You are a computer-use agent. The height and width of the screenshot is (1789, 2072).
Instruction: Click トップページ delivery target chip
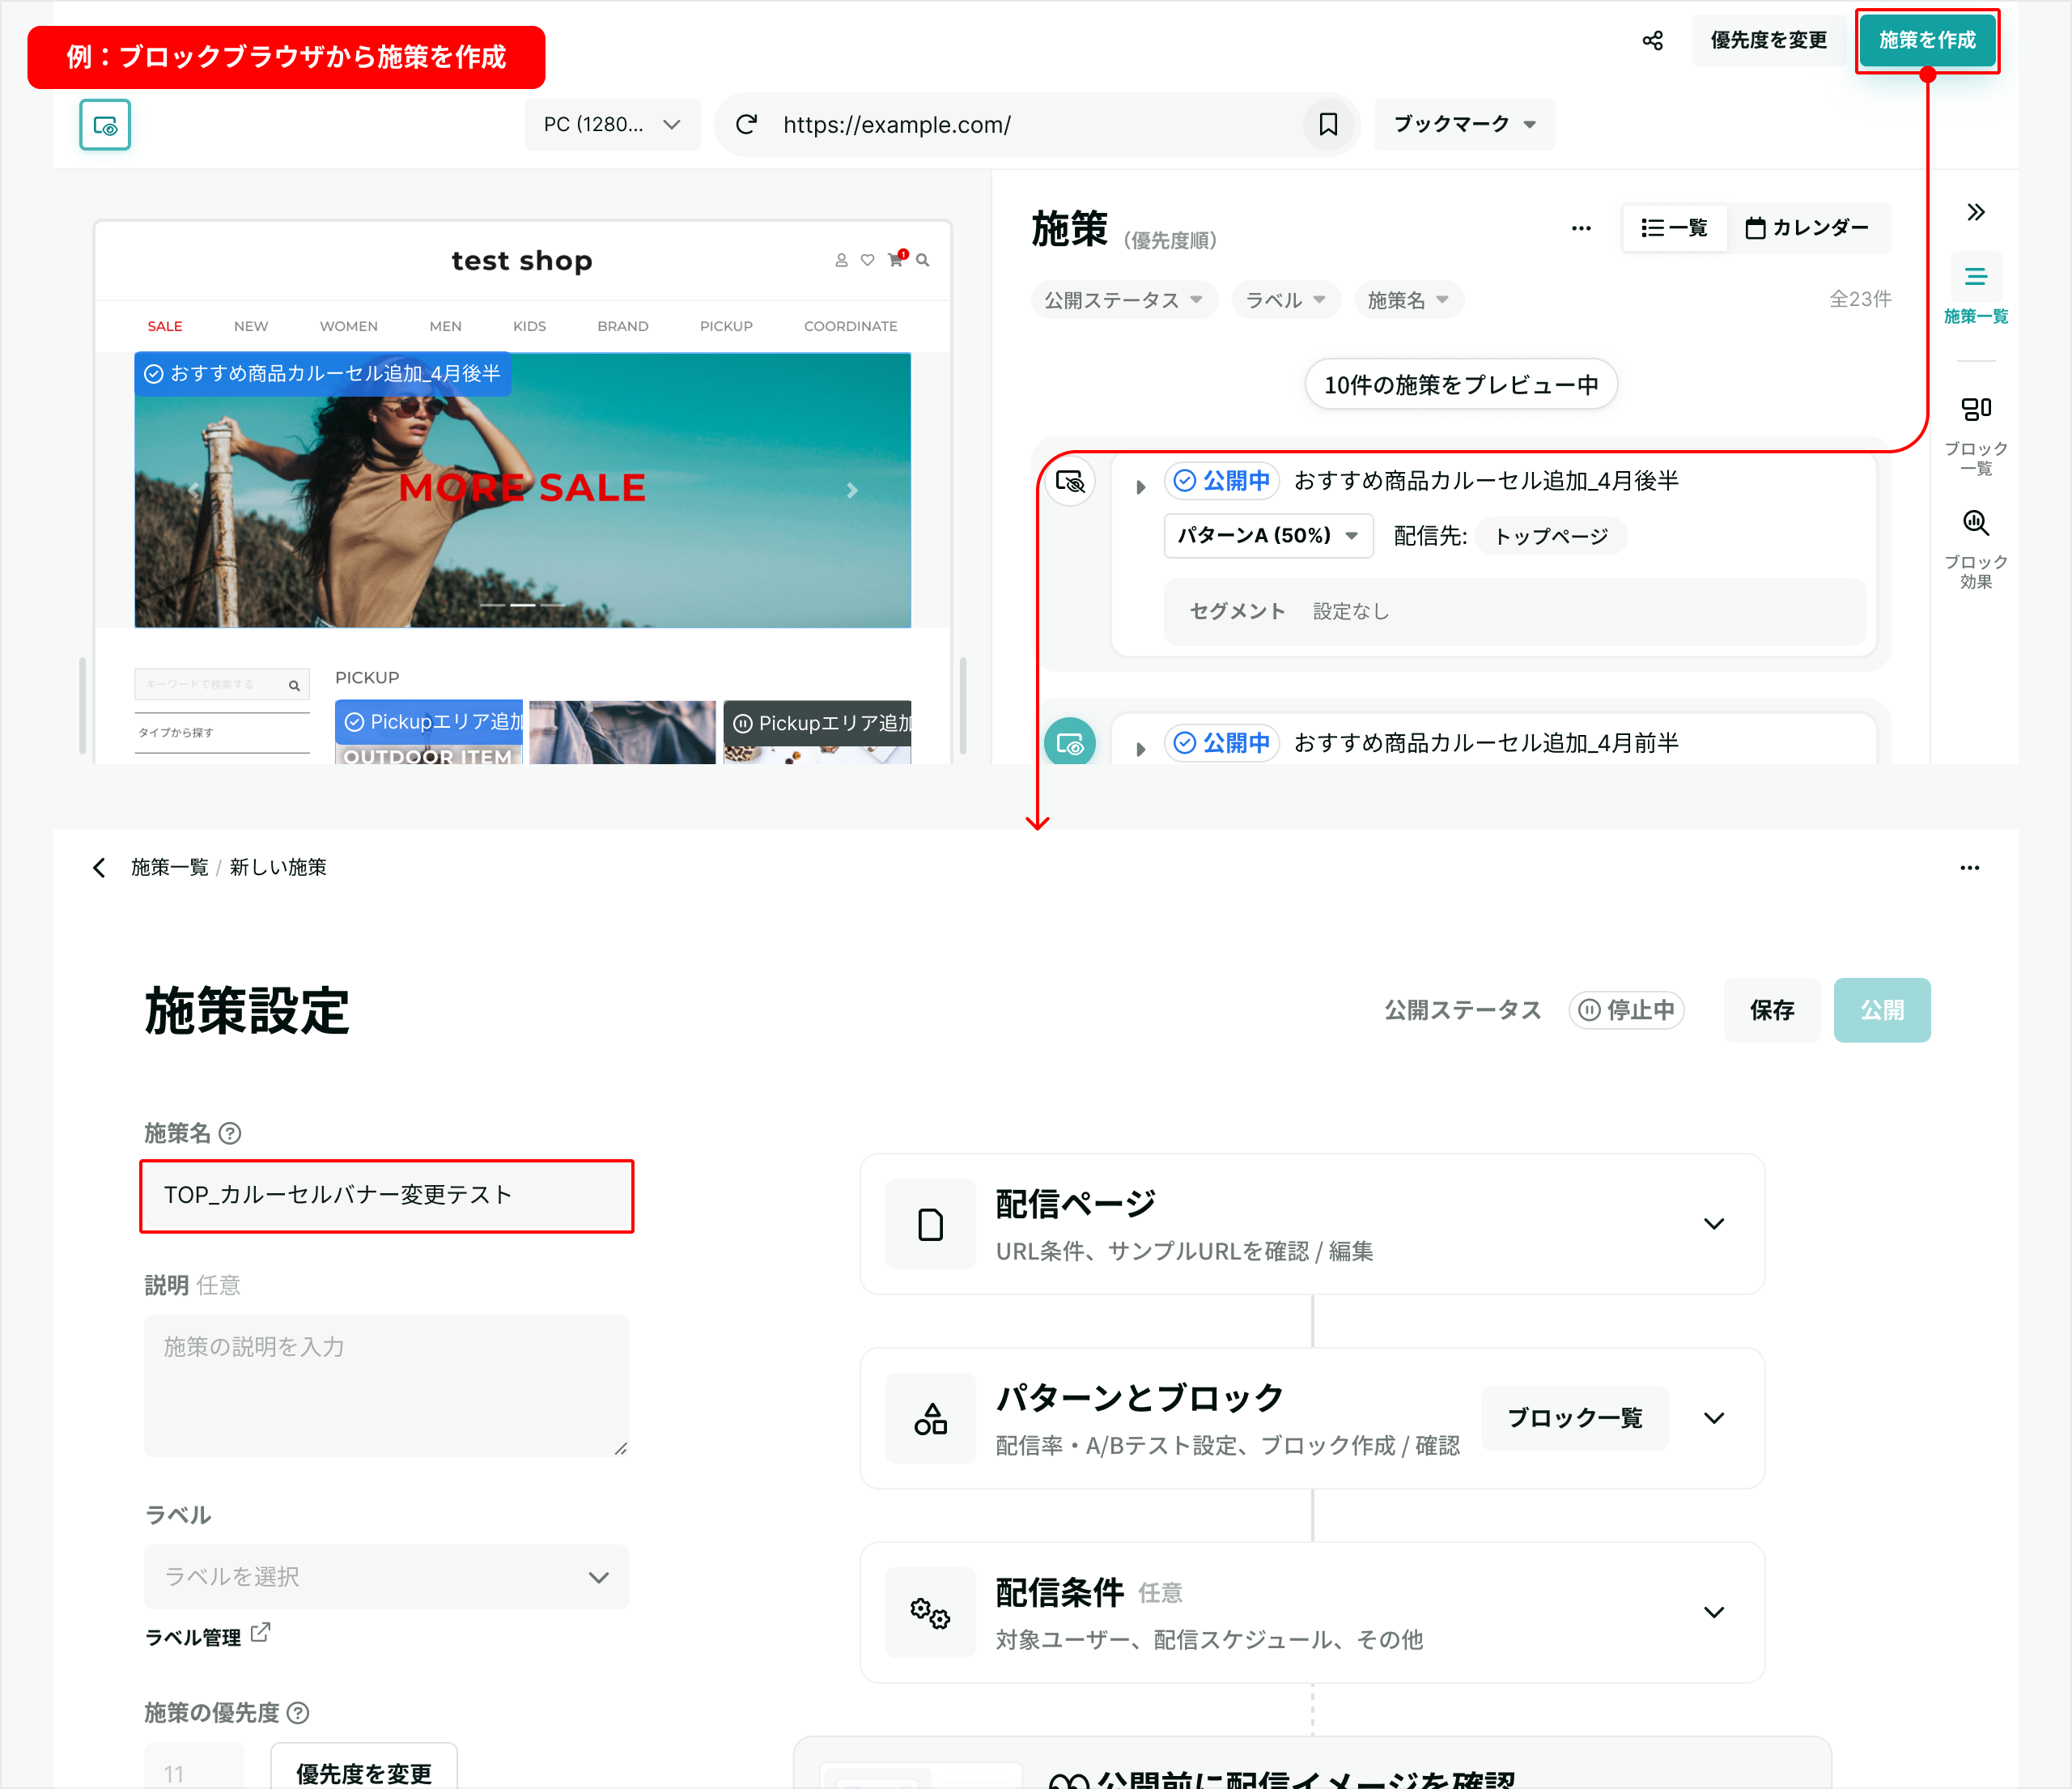tap(1552, 536)
